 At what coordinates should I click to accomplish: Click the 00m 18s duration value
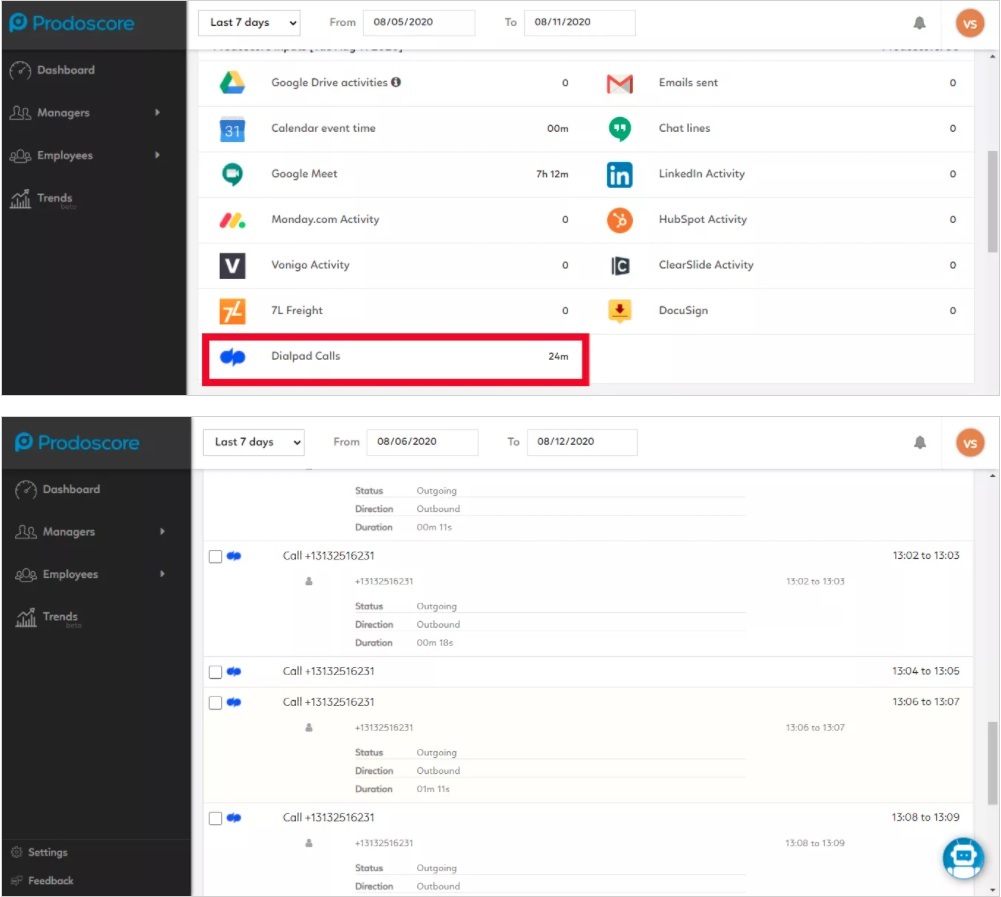click(435, 643)
